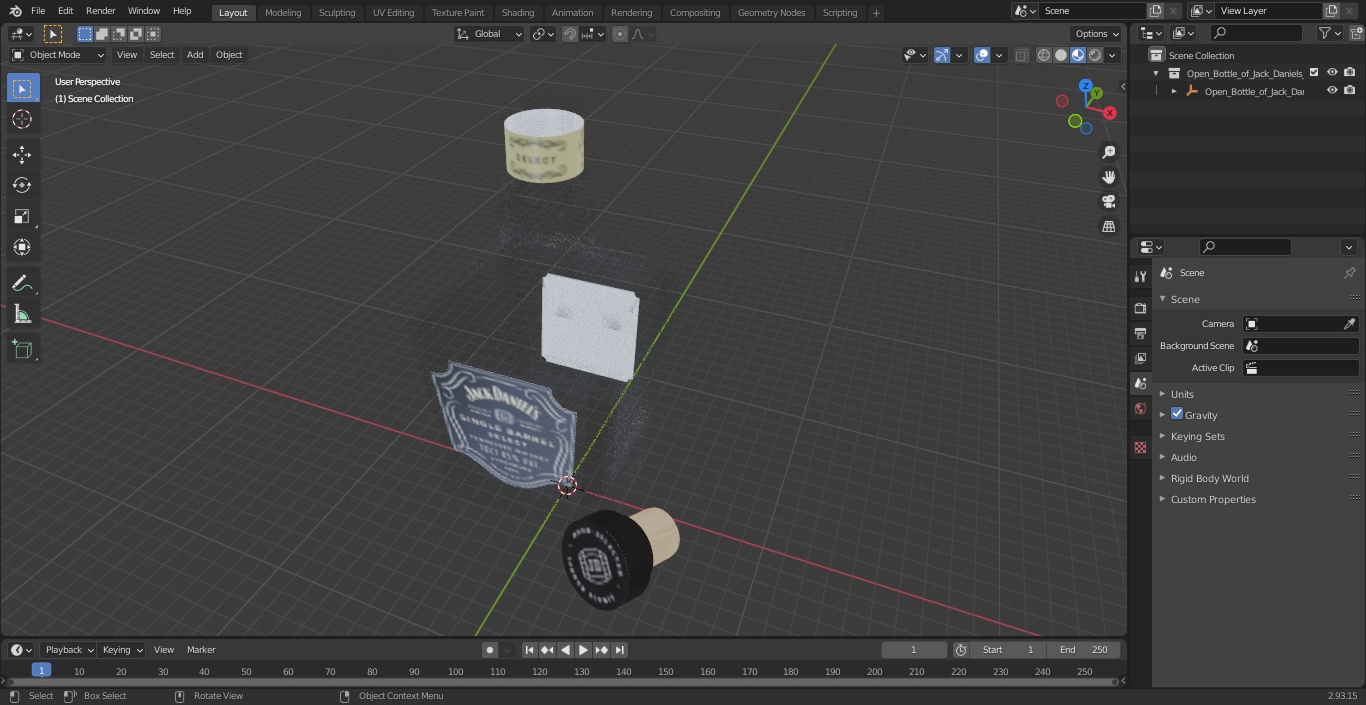Screen dimensions: 1366x705
Task: Select the Scale tool
Action: (22, 216)
